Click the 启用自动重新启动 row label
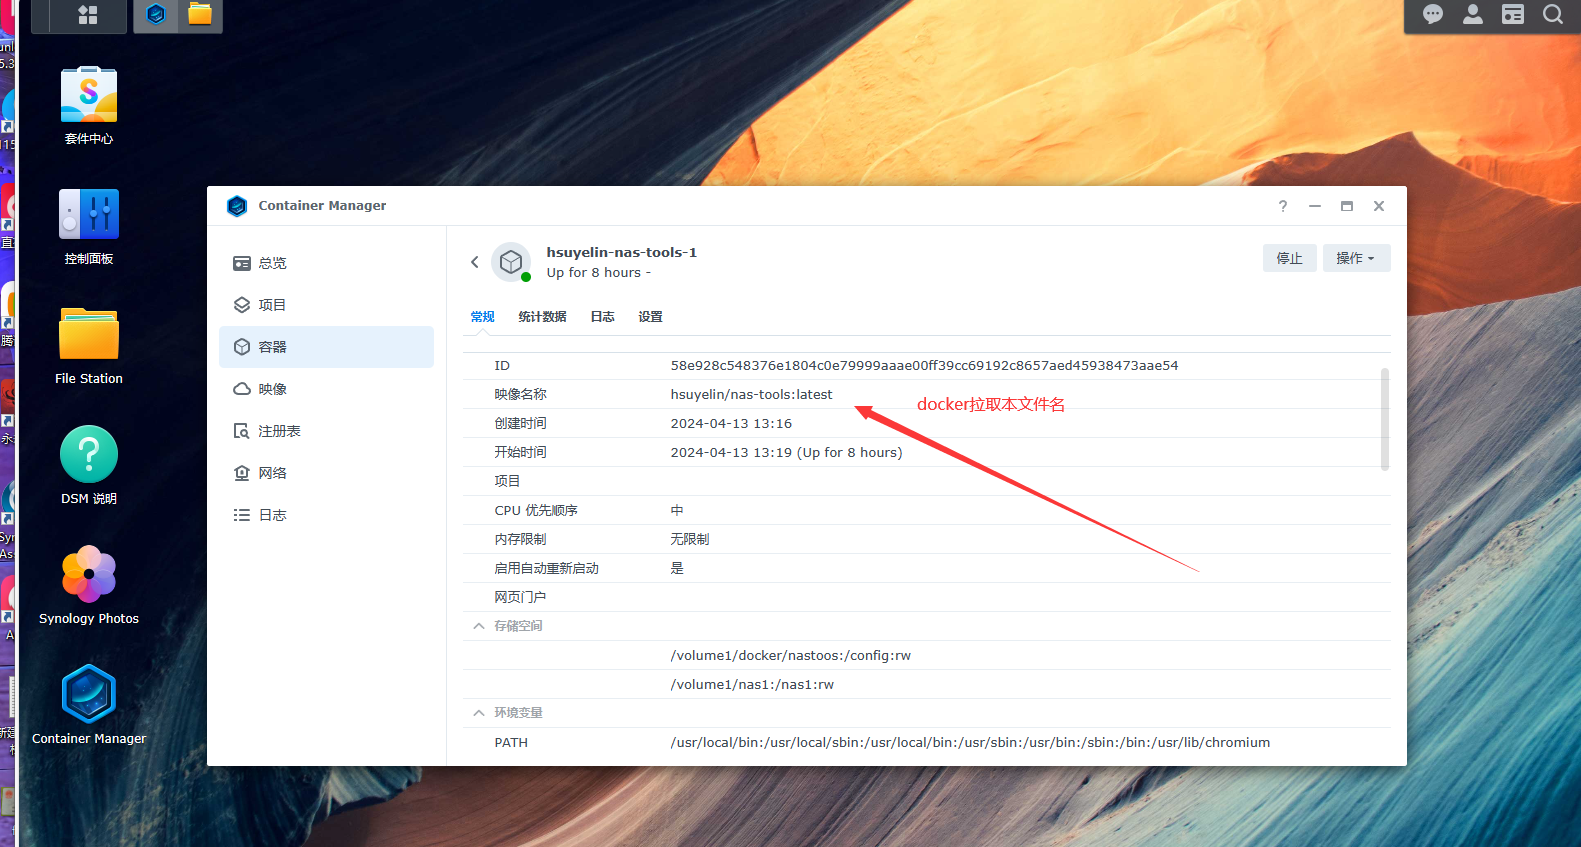The image size is (1581, 847). click(x=546, y=569)
